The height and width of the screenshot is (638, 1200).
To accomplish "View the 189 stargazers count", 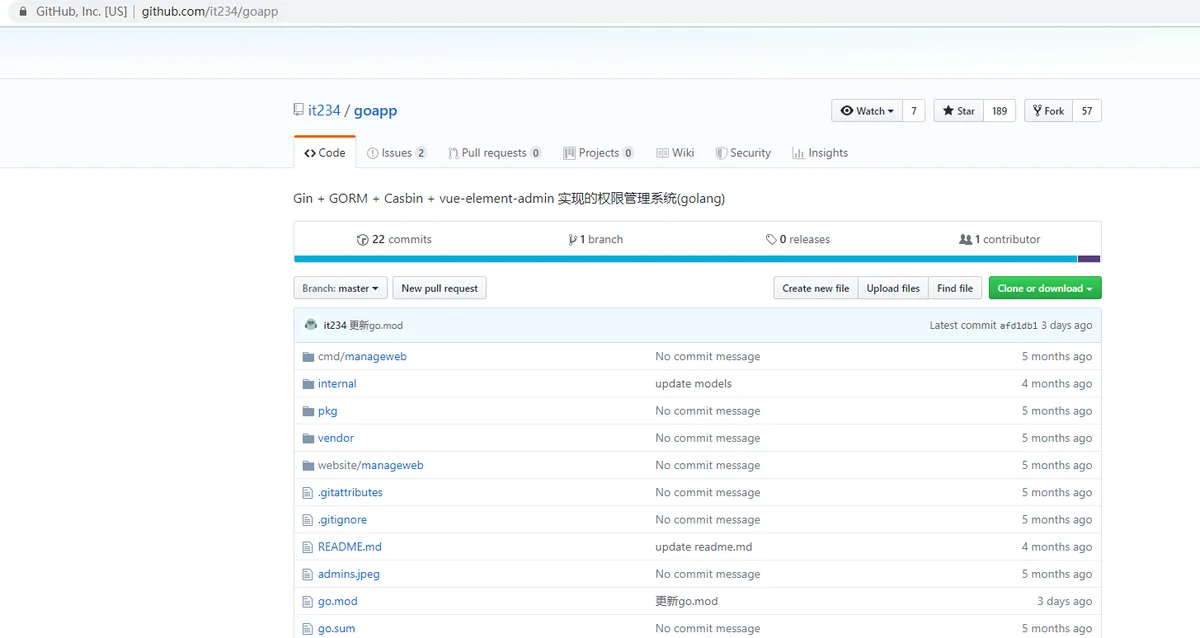I will [1000, 111].
